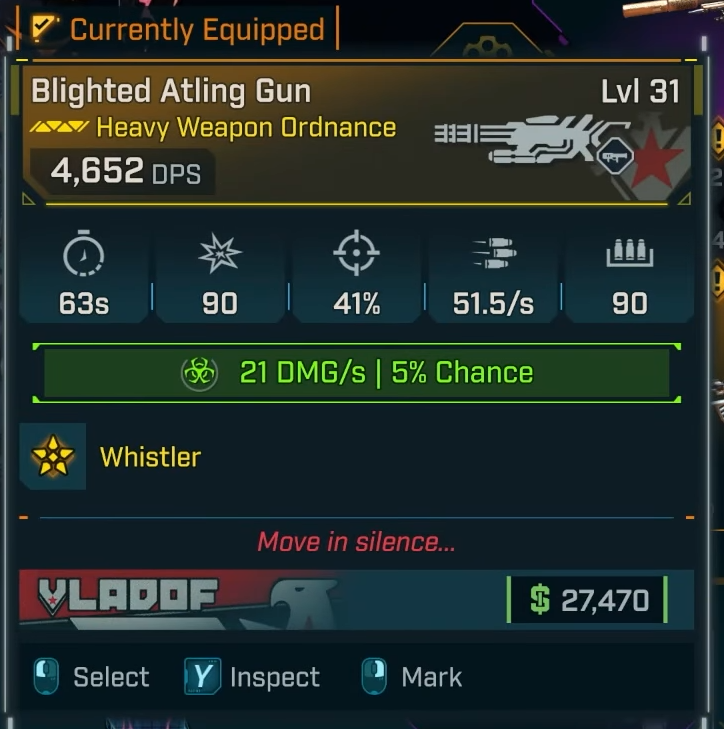The image size is (724, 729).
Task: Click the green corrosive biohazard icon
Action: coord(199,373)
